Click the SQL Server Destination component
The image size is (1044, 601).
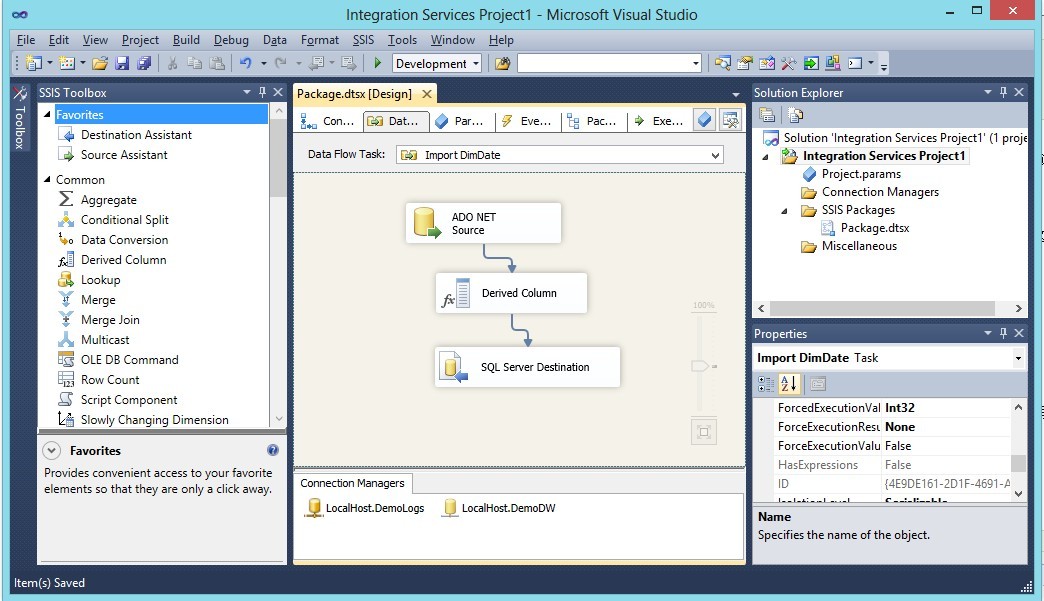tap(527, 367)
